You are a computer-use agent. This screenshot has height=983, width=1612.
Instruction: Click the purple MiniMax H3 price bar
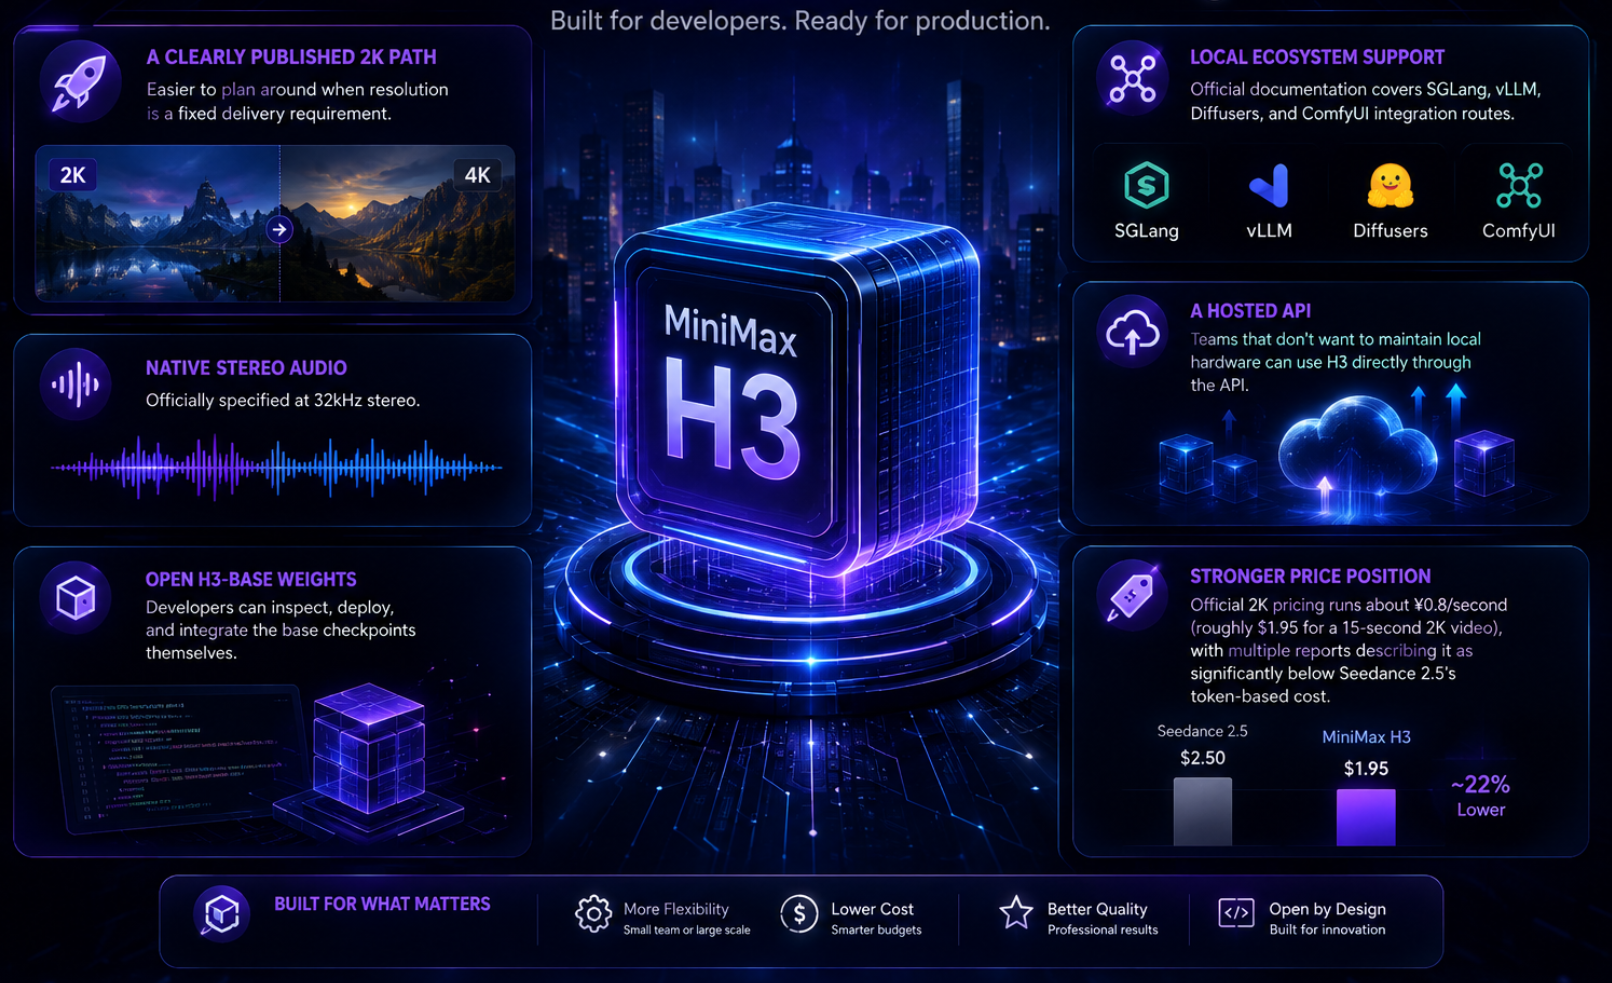1365,817
